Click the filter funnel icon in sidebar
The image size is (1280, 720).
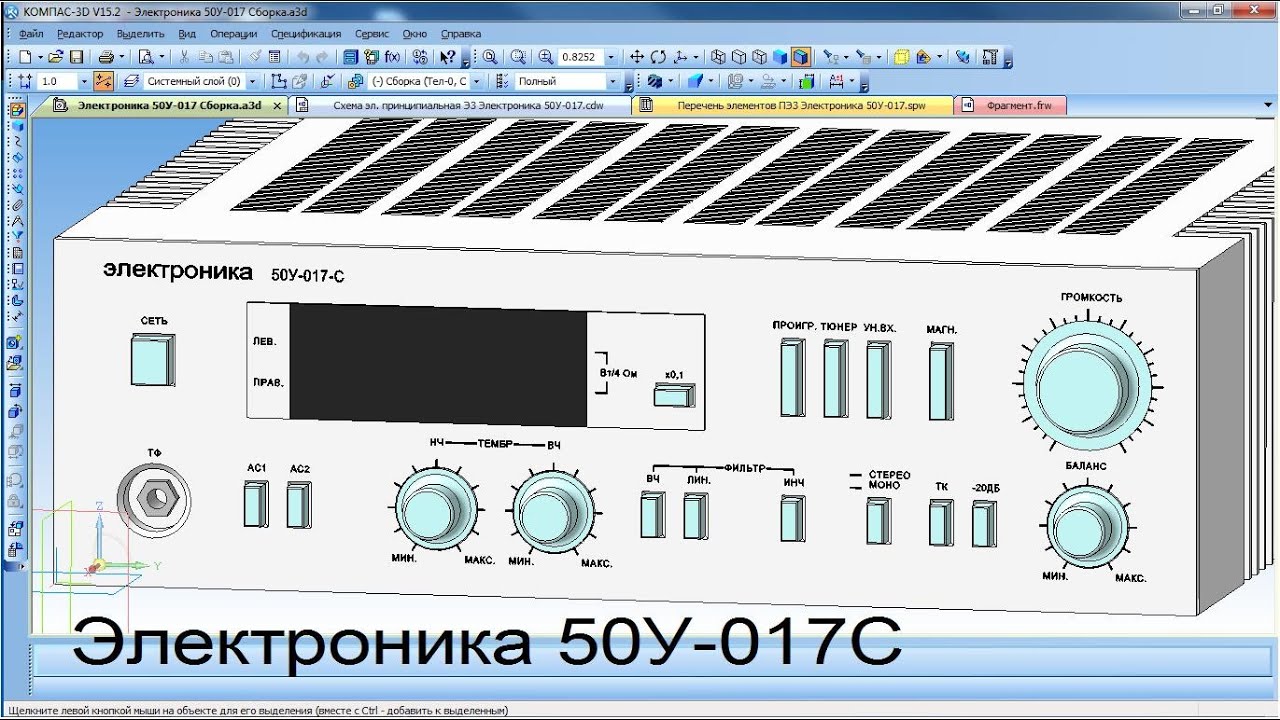[17, 237]
